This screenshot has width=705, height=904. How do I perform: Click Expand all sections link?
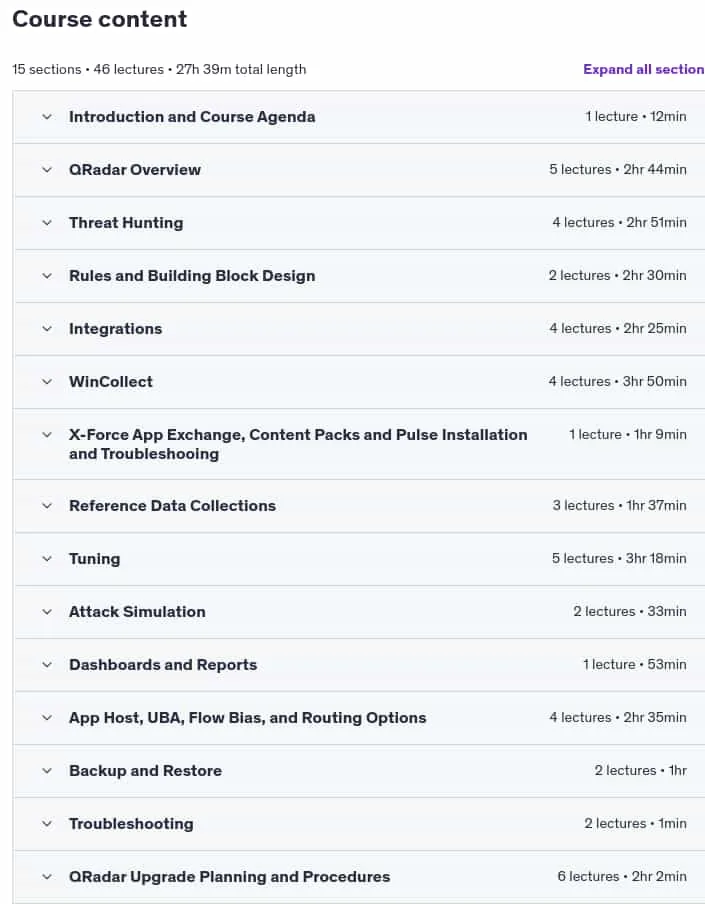(644, 69)
